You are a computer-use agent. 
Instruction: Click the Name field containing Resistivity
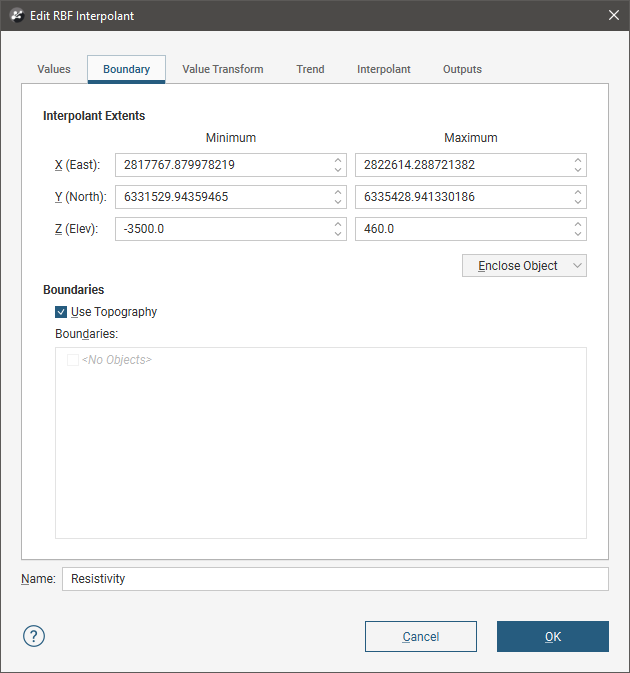[334, 579]
